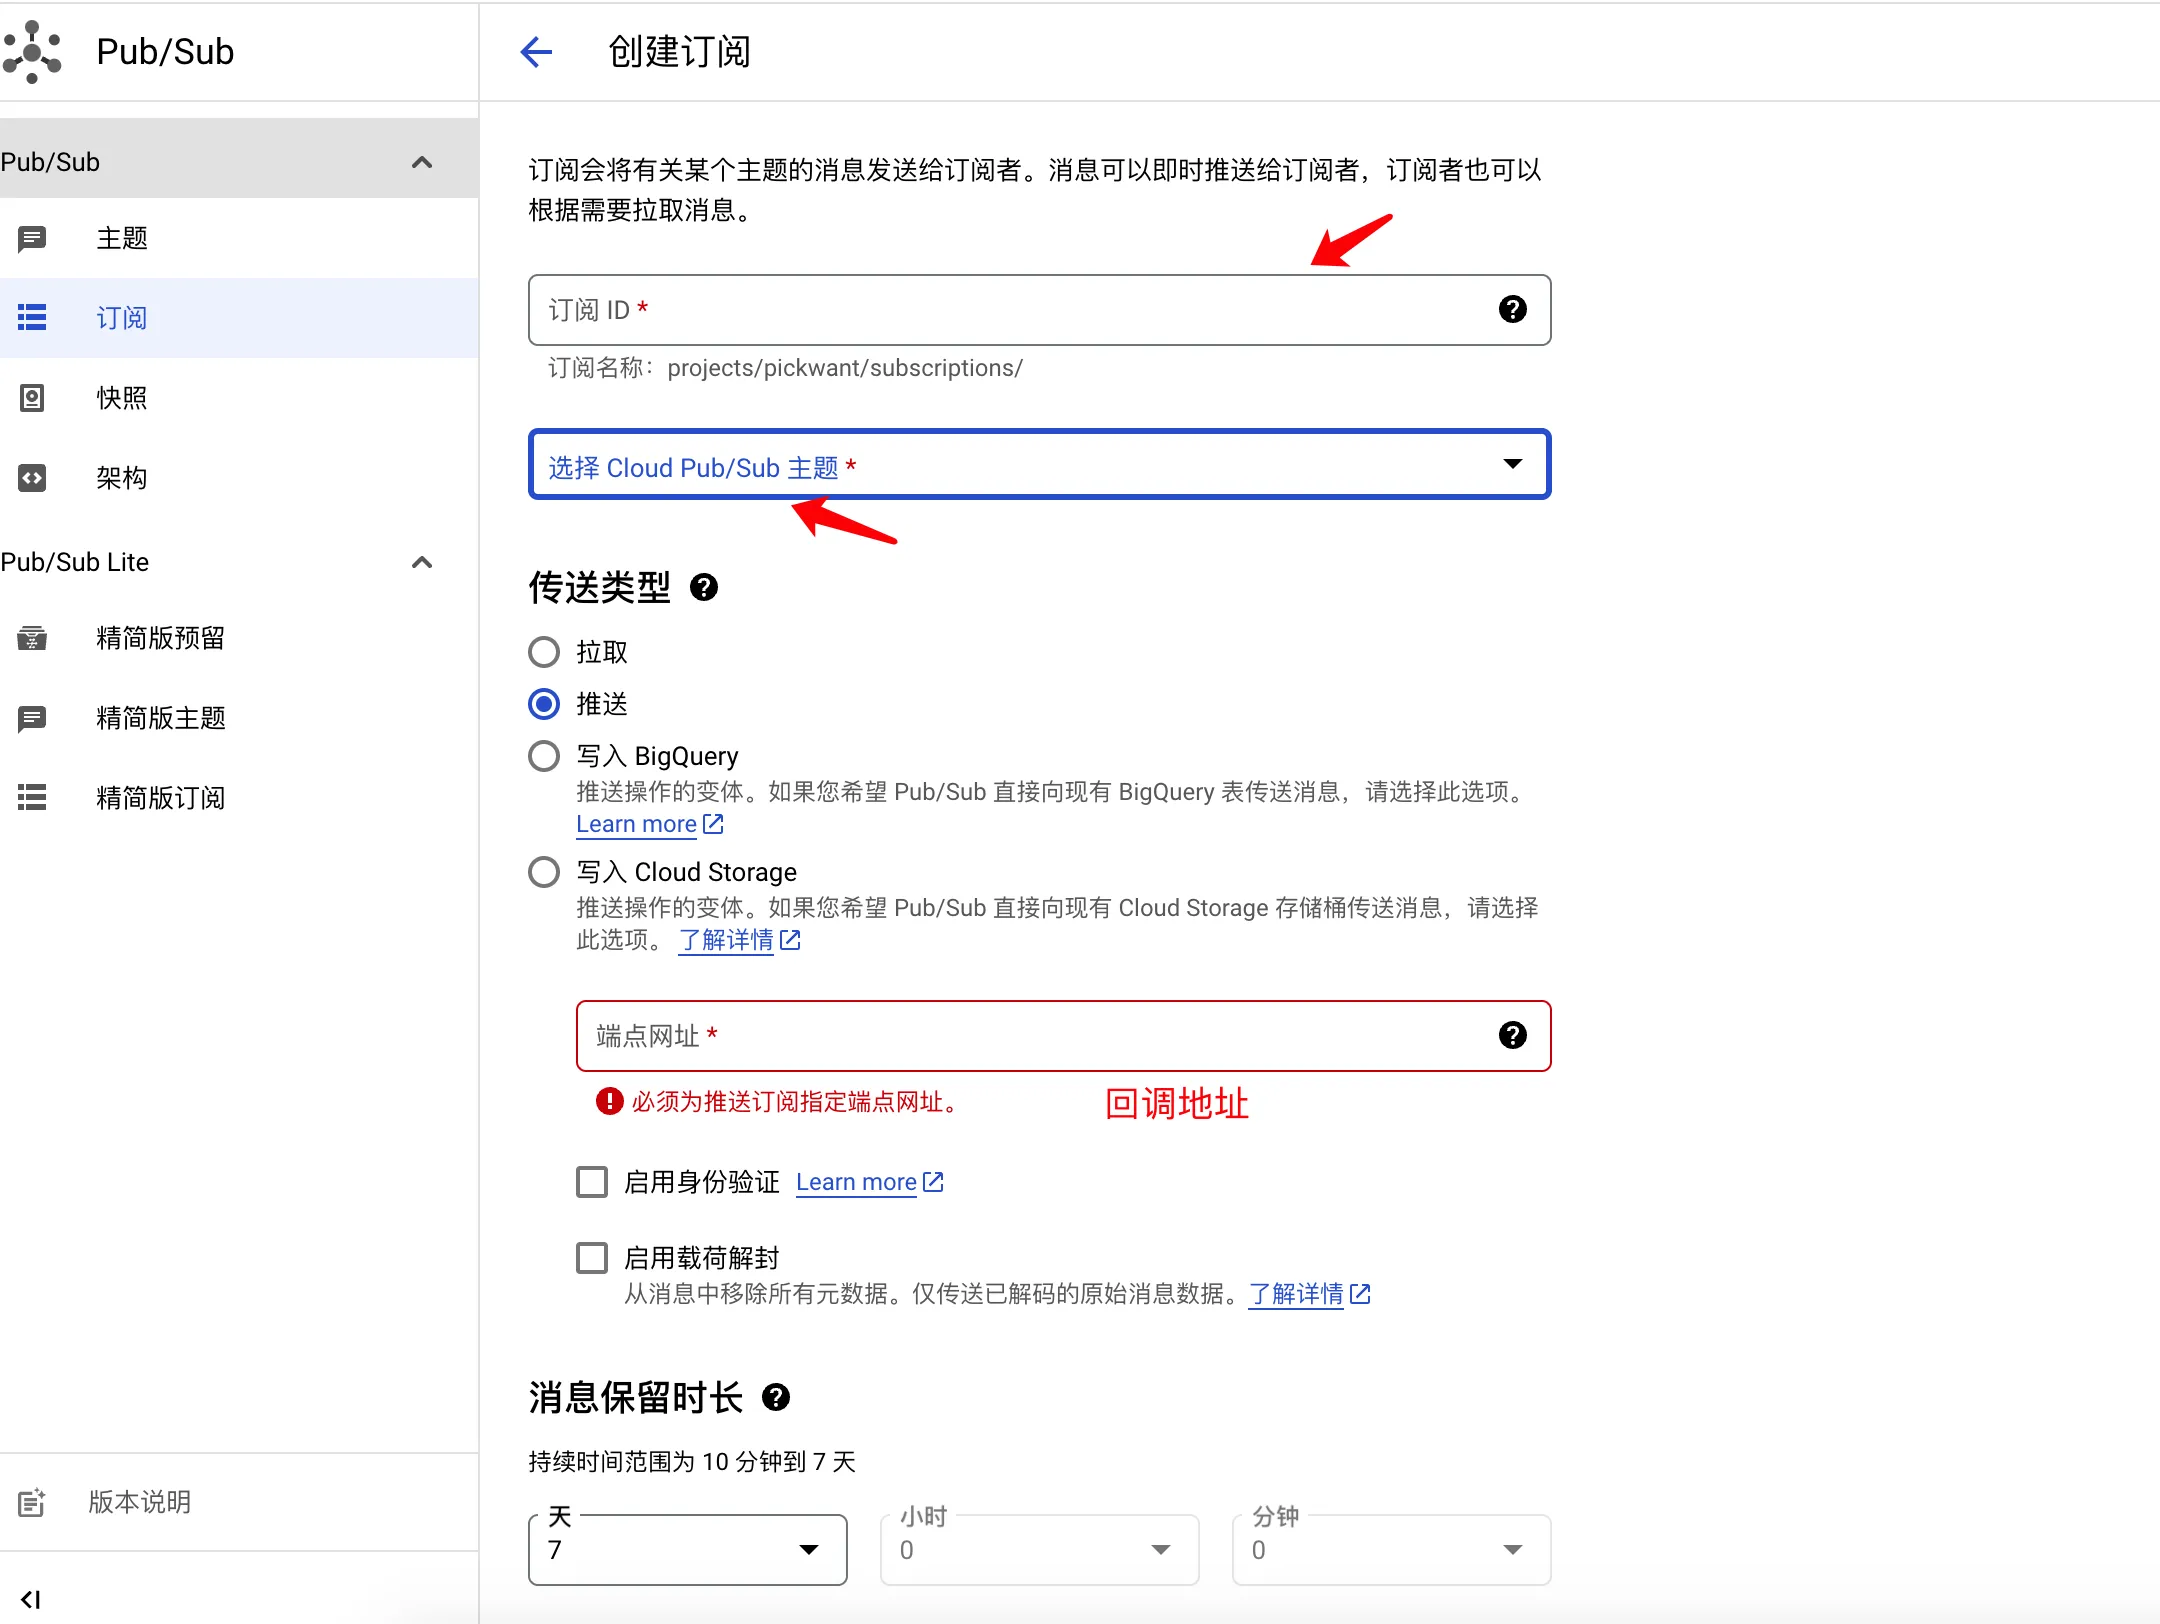Select the 写入 BigQuery radio option
Screen dimensions: 2160x1624
pos(544,756)
